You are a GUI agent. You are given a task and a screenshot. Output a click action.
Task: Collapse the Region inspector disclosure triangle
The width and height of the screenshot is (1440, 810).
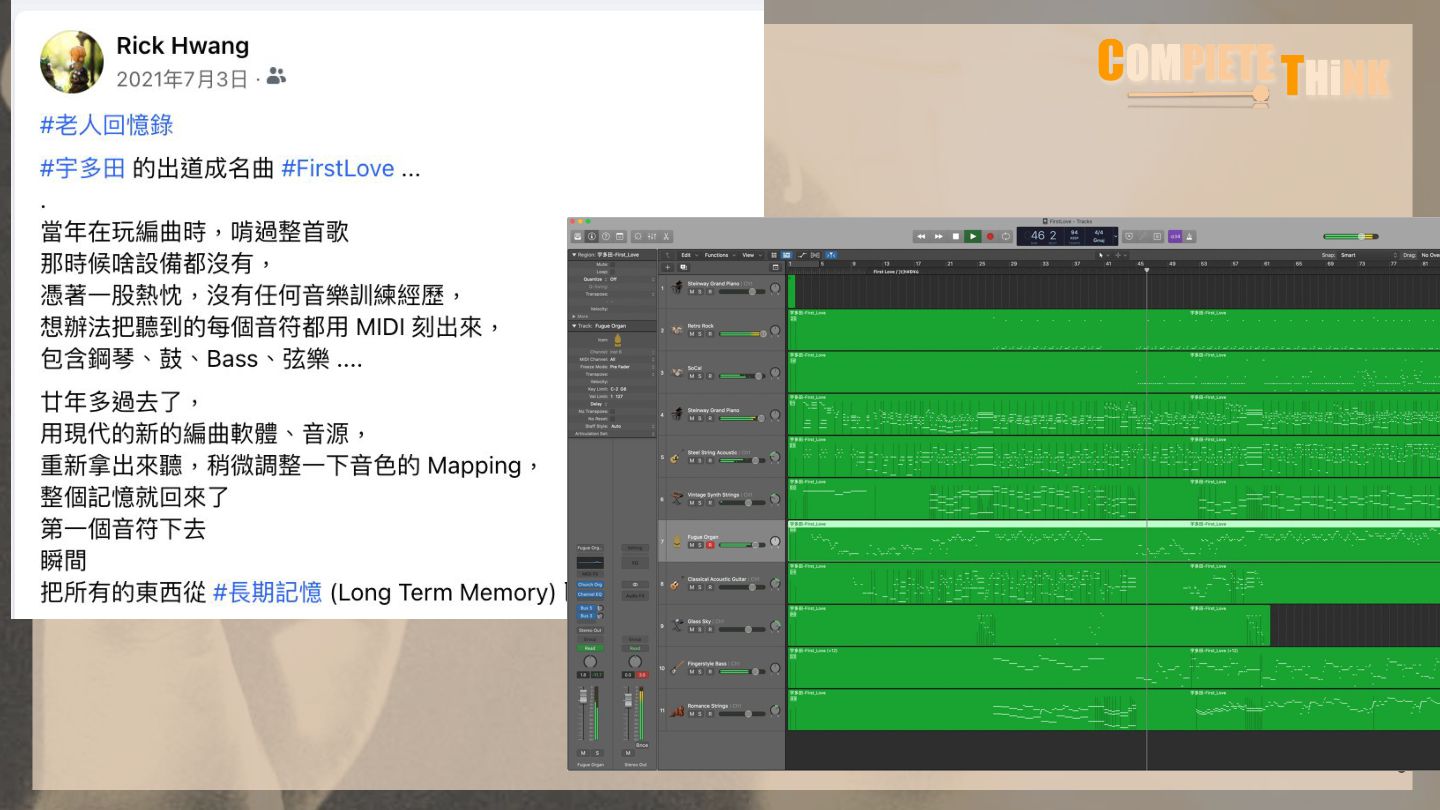pyautogui.click(x=574, y=255)
